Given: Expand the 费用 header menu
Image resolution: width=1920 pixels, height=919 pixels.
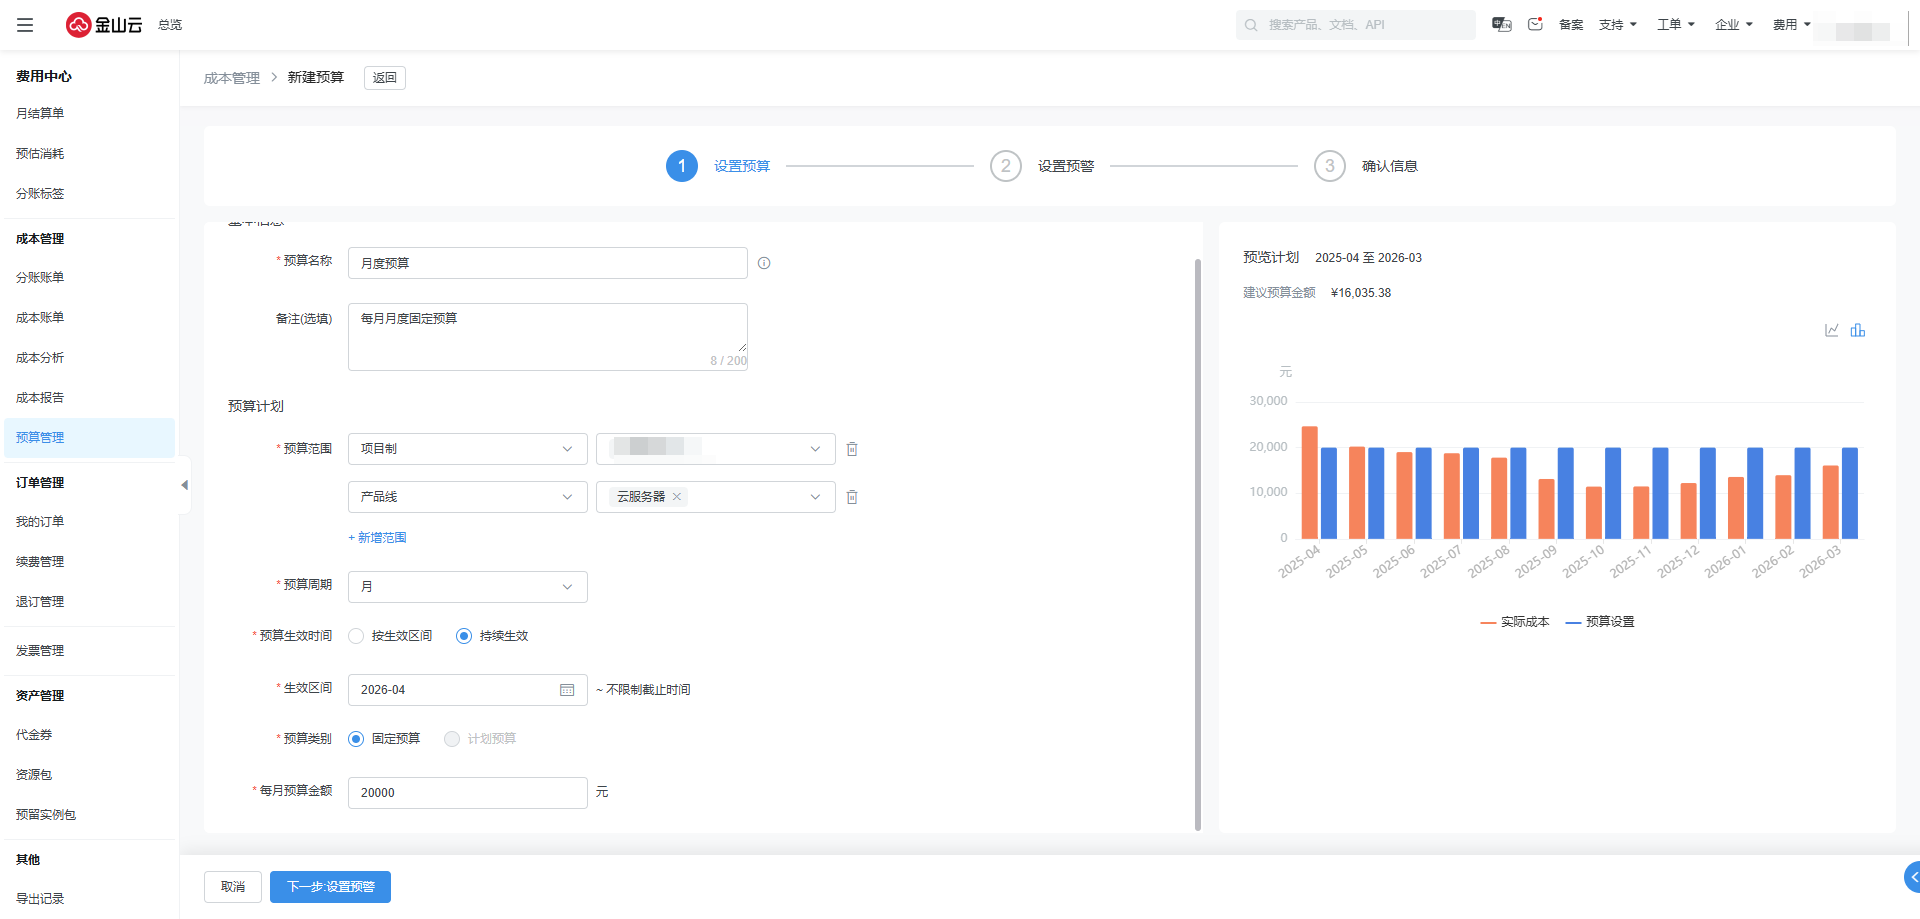Looking at the screenshot, I should point(1791,25).
